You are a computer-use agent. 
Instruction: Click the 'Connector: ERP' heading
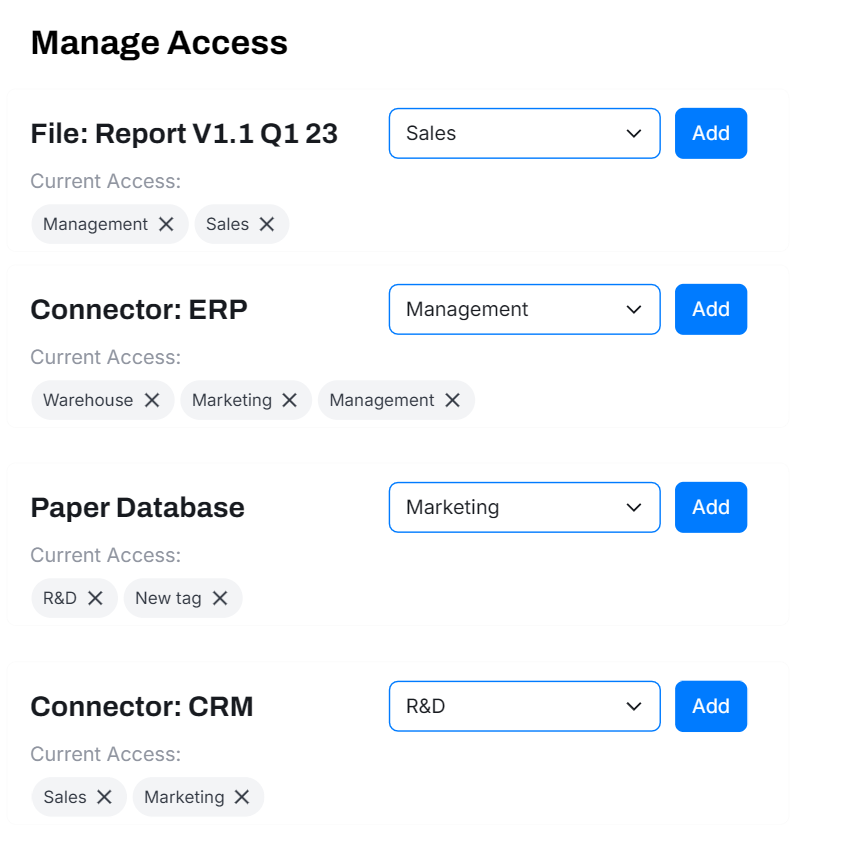(139, 310)
